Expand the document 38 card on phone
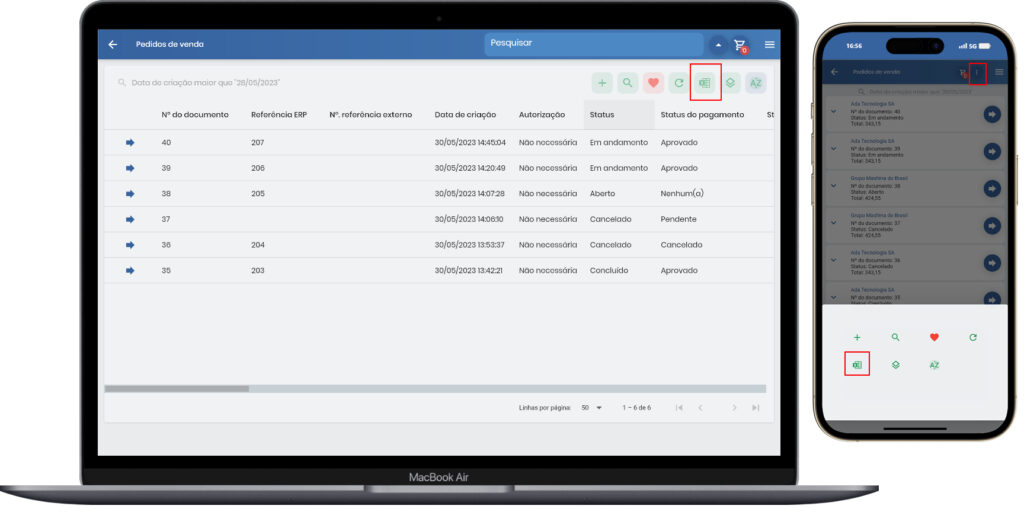 pos(833,185)
